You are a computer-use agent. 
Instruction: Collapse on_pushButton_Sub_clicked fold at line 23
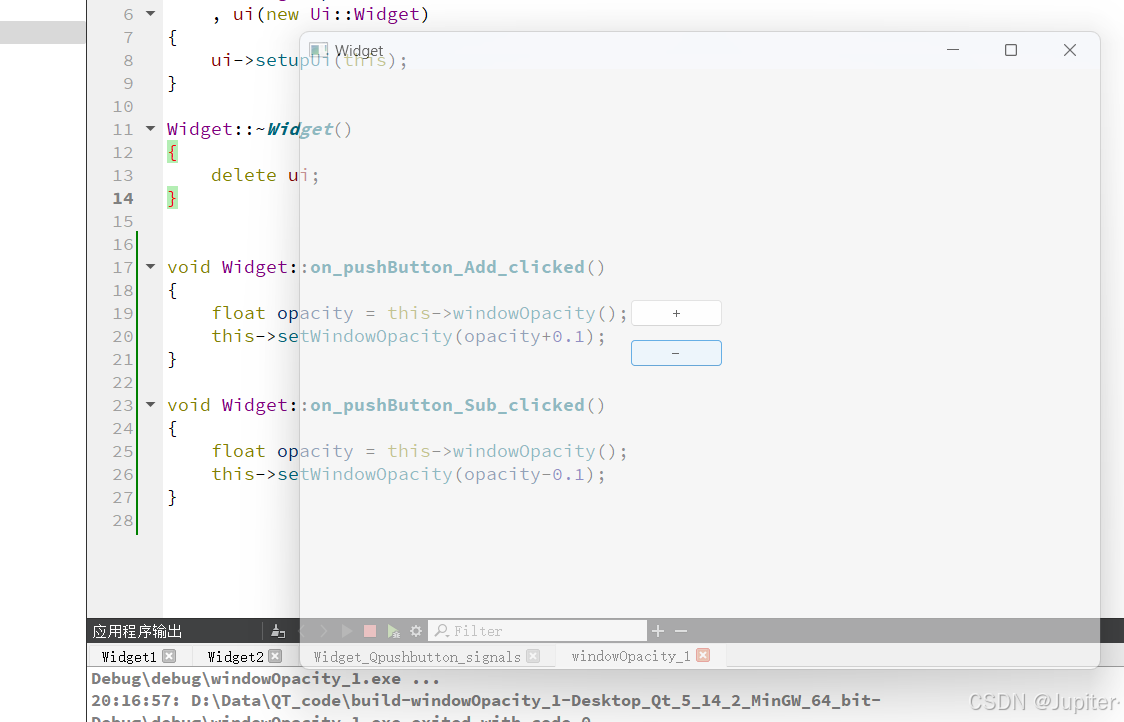151,405
